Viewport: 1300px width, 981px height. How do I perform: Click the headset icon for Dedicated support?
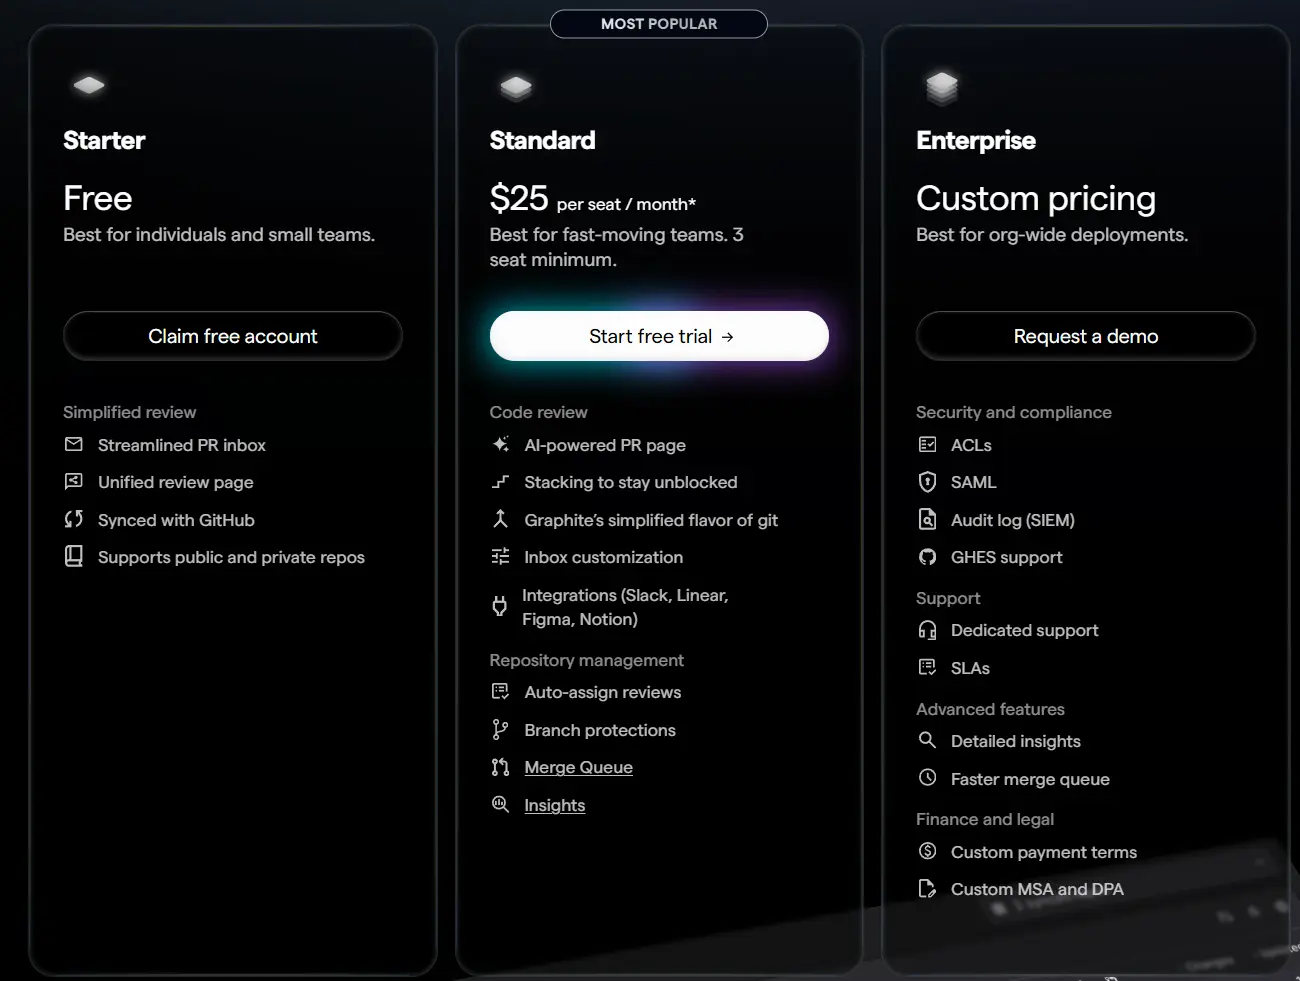(x=927, y=630)
